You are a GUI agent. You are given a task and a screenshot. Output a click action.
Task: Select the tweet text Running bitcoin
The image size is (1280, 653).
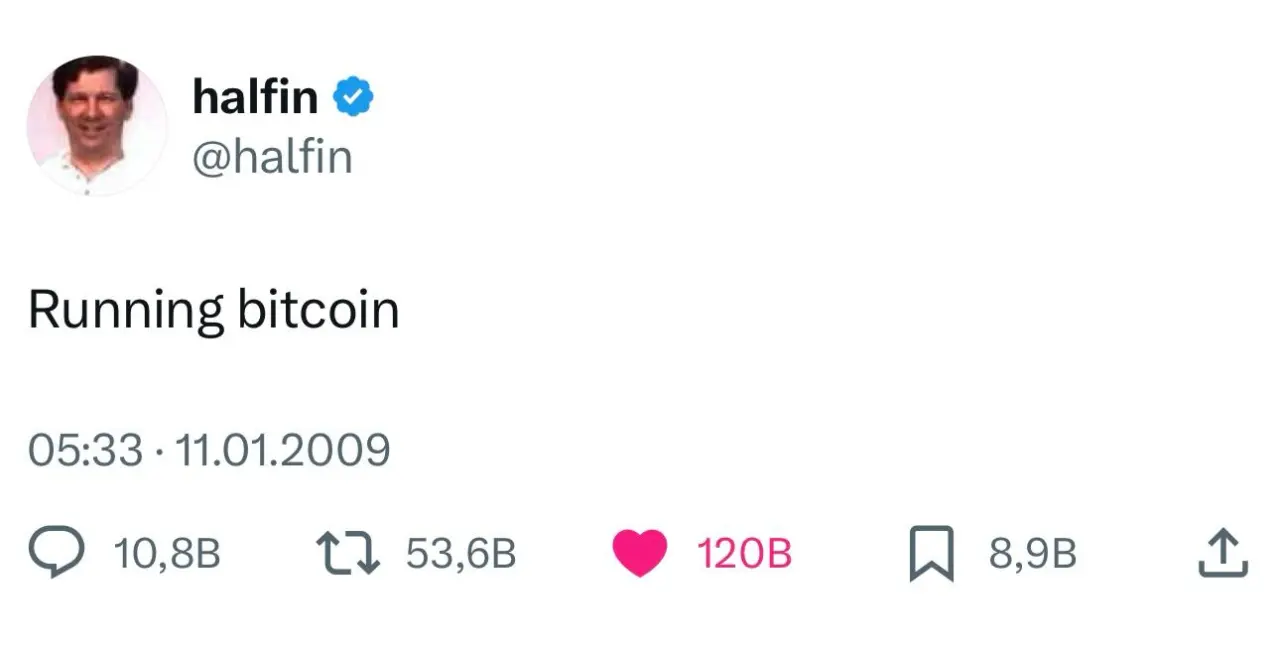click(x=215, y=309)
